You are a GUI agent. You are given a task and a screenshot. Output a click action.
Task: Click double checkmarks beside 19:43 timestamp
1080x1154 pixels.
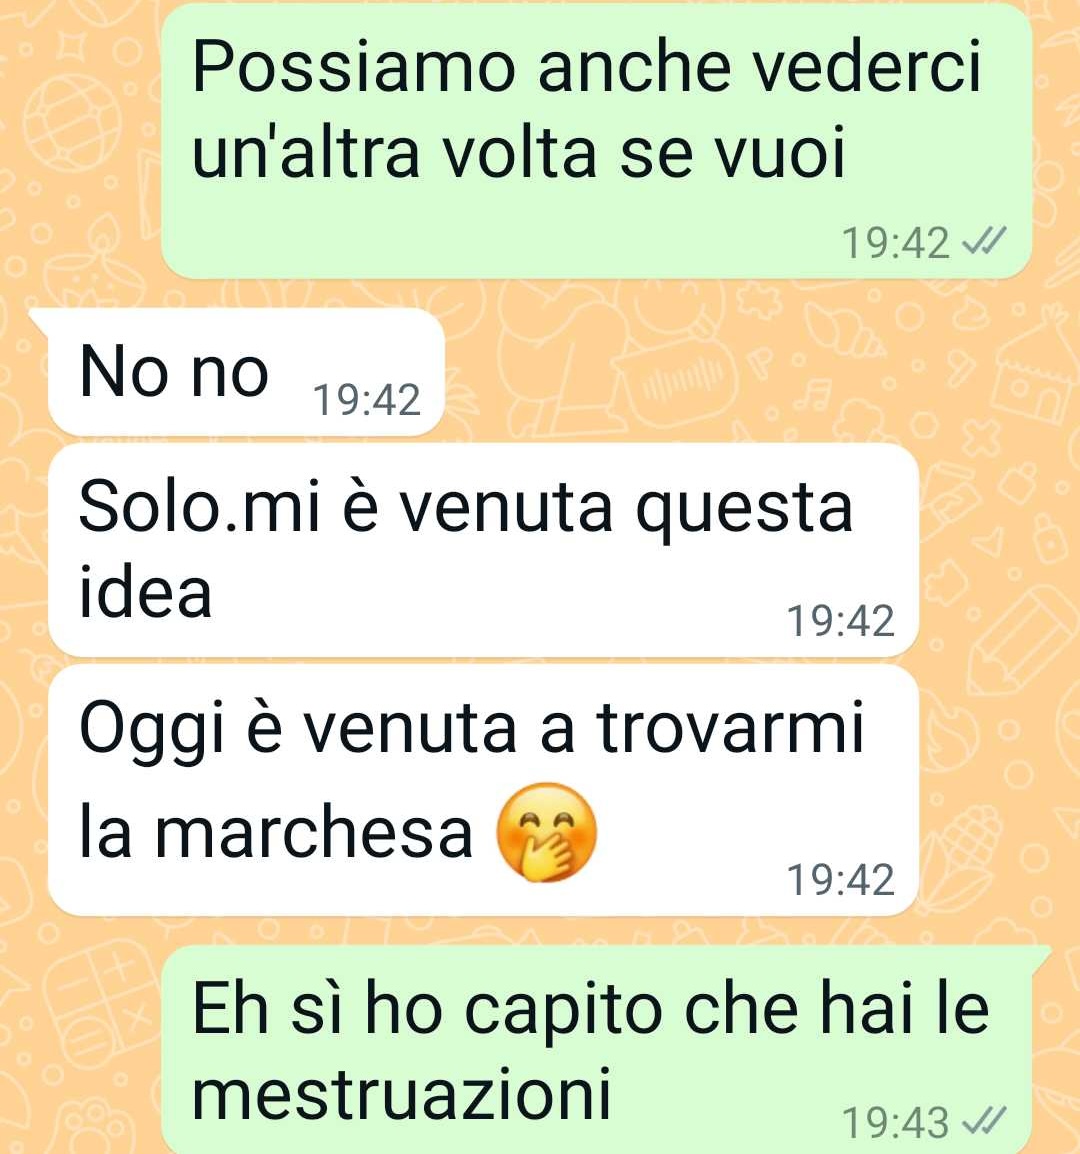[x=984, y=1122]
